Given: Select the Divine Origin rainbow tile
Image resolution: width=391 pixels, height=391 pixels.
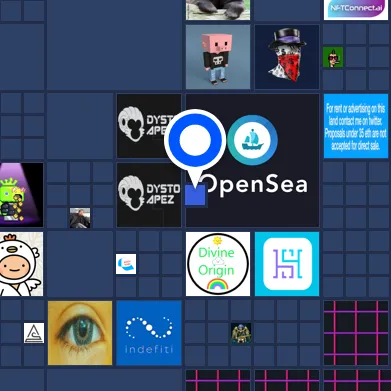Looking at the screenshot, I should (218, 264).
